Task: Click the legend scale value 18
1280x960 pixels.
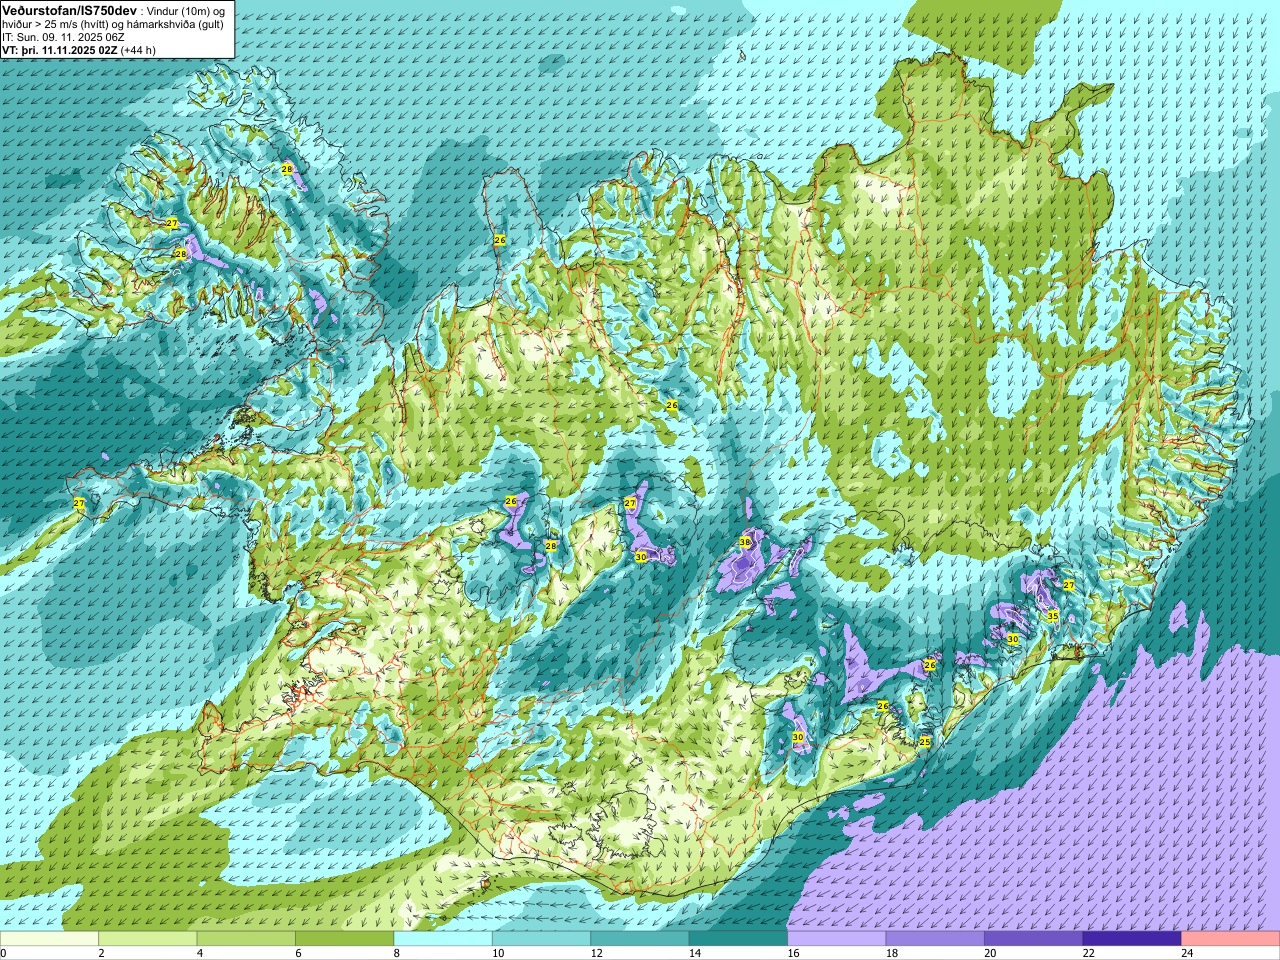Action: pos(892,953)
